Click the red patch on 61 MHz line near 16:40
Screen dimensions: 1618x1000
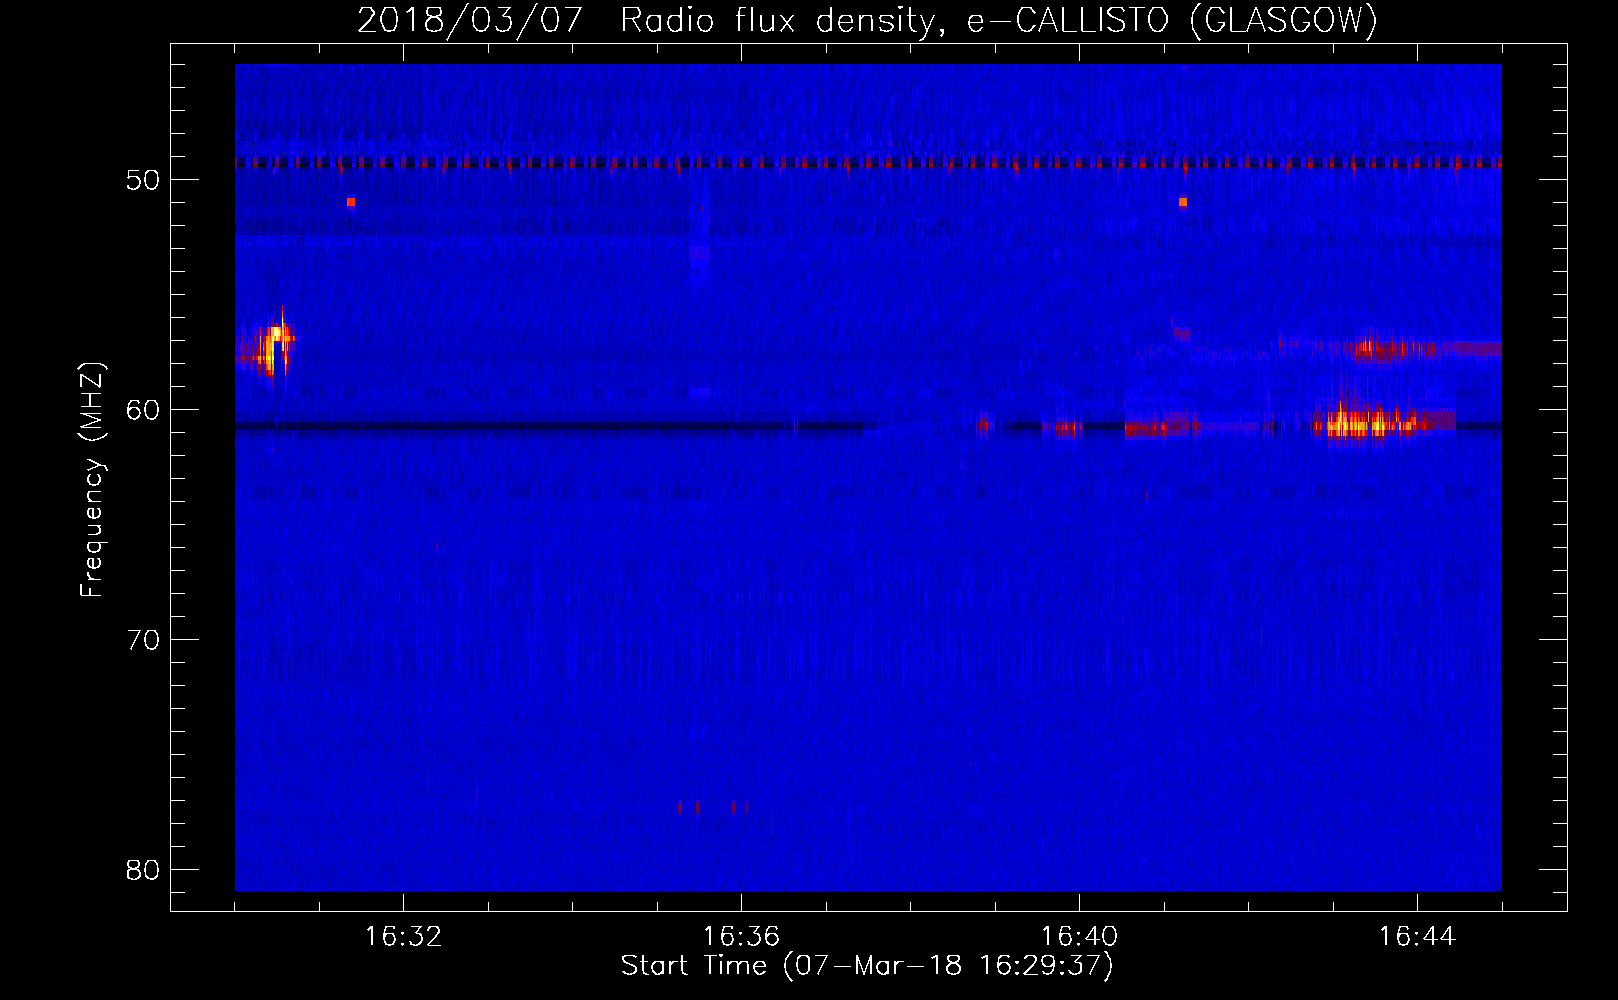(1067, 428)
